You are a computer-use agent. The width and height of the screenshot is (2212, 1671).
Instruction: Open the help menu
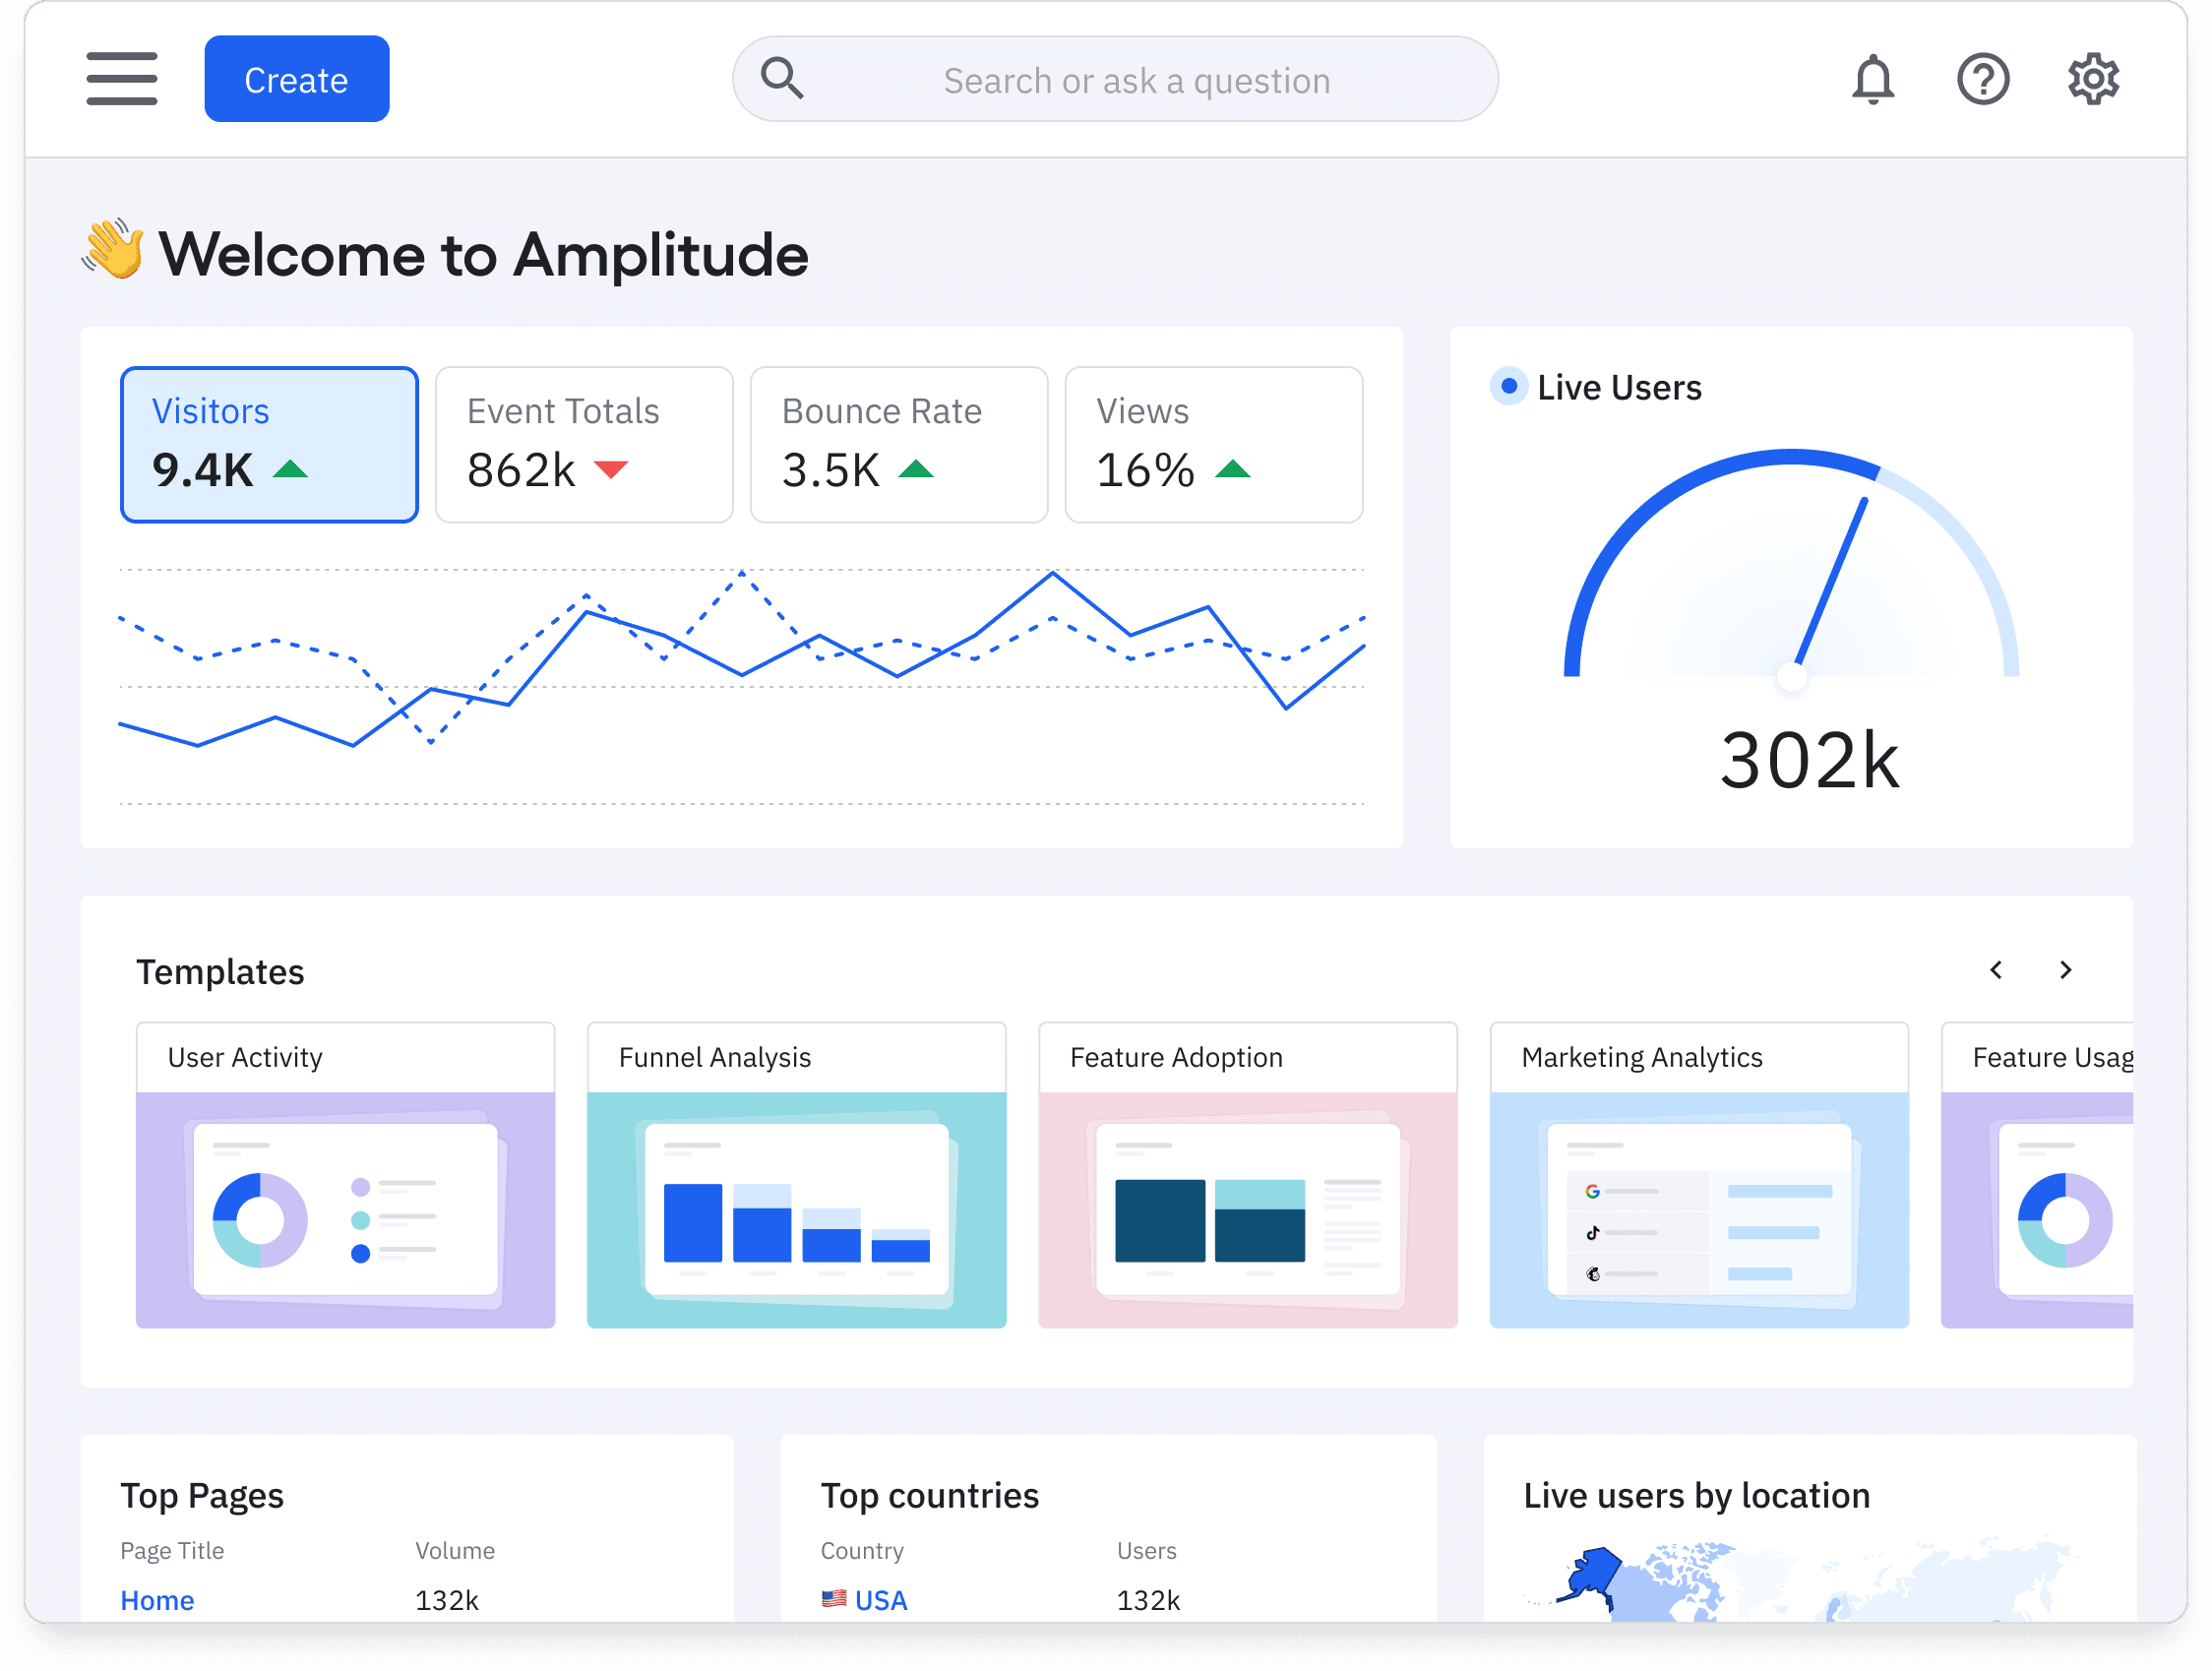(x=1983, y=78)
